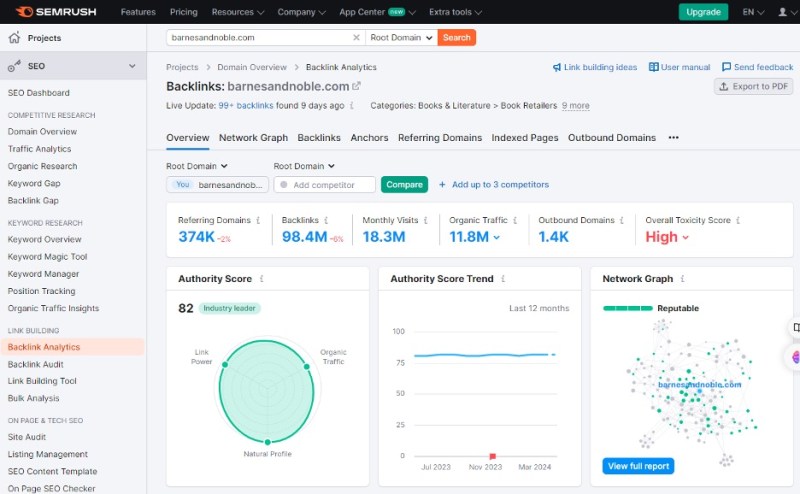Viewport: 800px width, 494px height.
Task: Click info icon beside Monthly Visits
Action: click(426, 220)
